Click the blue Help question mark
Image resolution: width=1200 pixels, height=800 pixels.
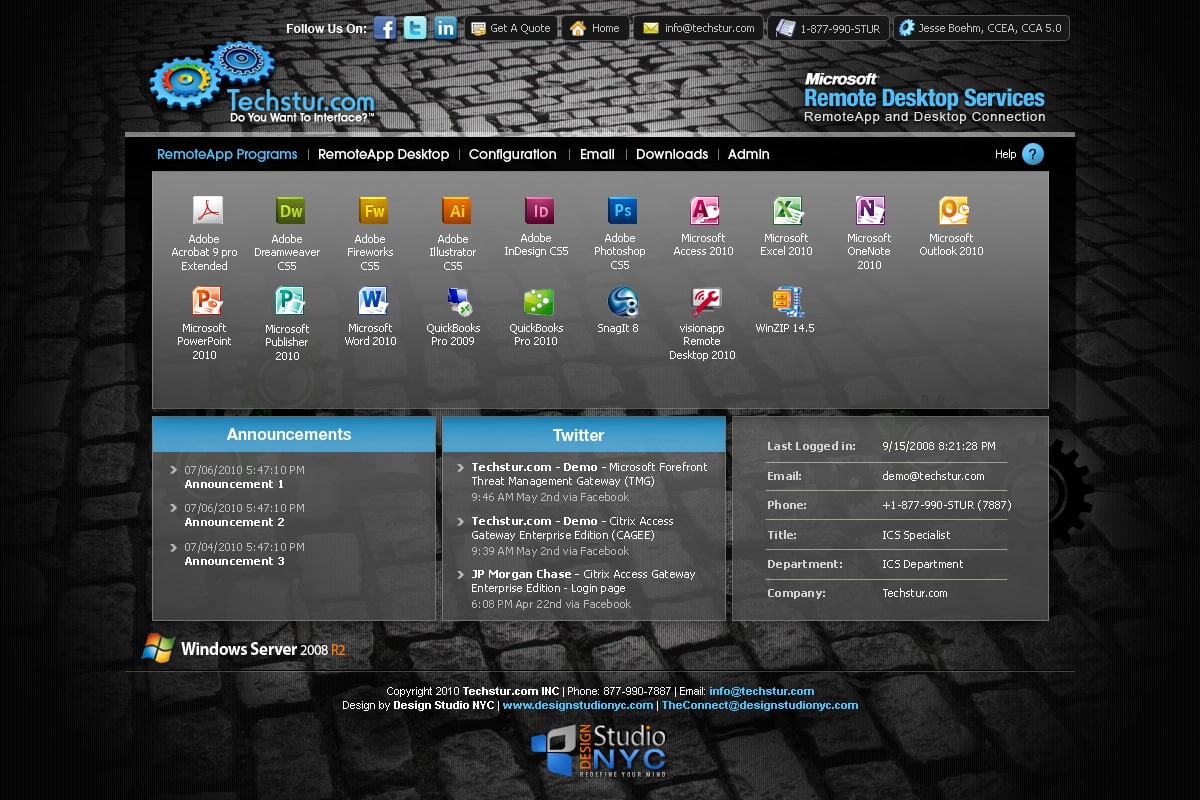click(x=1033, y=154)
